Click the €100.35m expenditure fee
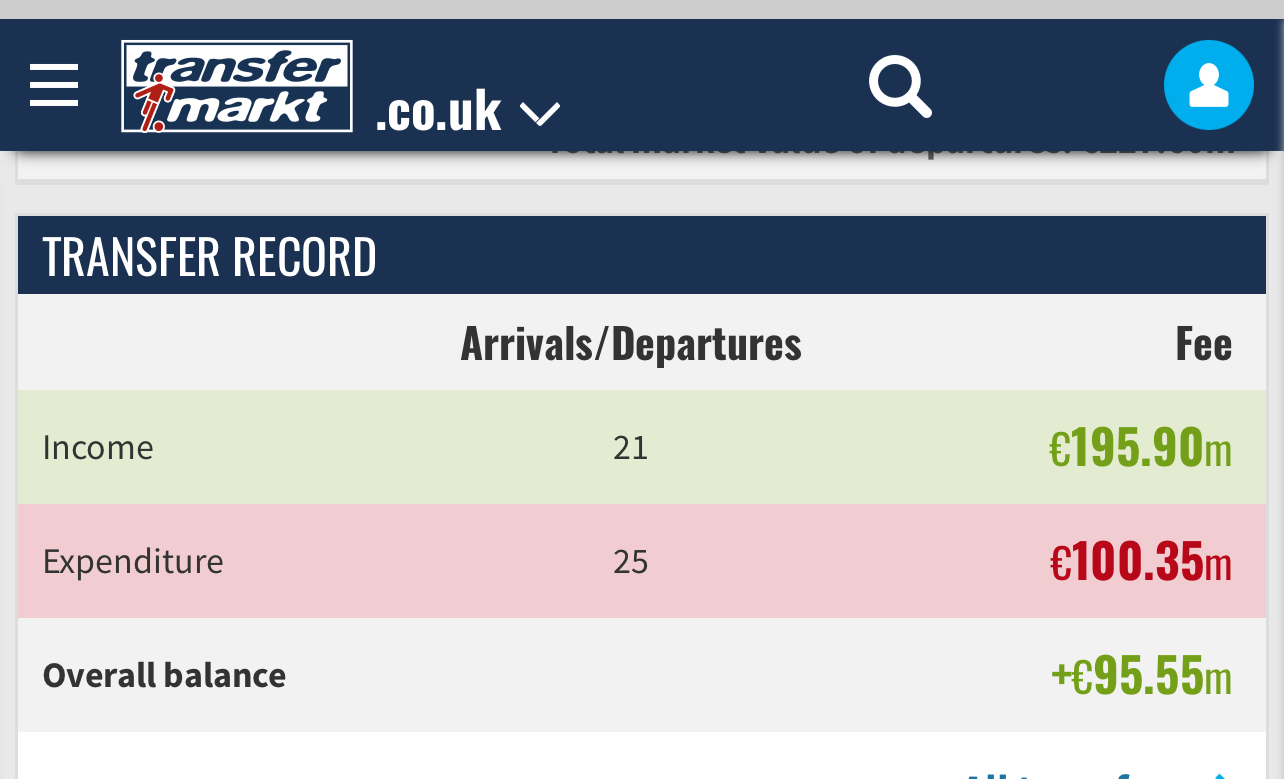Screen dimensions: 1284x779 [x=1140, y=561]
